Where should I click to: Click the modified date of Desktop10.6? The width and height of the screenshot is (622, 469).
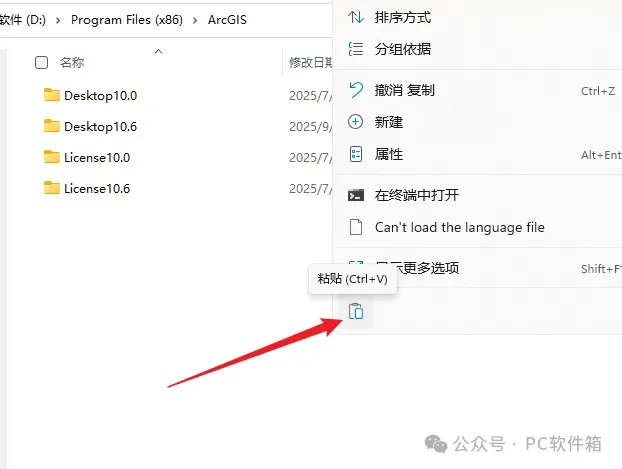click(311, 127)
